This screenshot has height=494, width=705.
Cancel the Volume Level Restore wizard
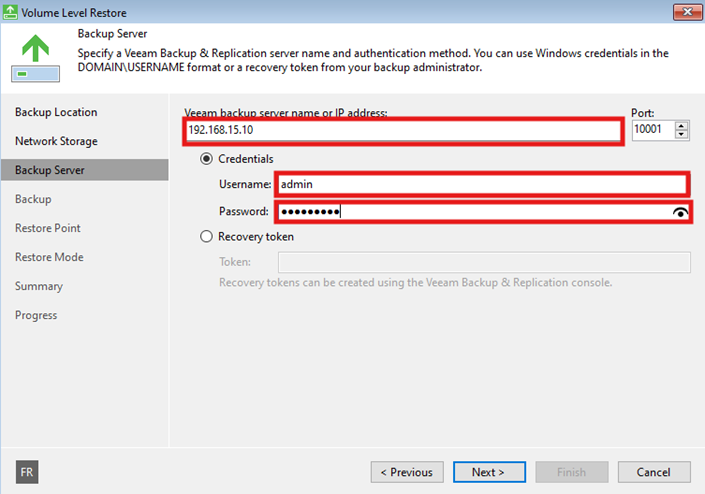[654, 472]
